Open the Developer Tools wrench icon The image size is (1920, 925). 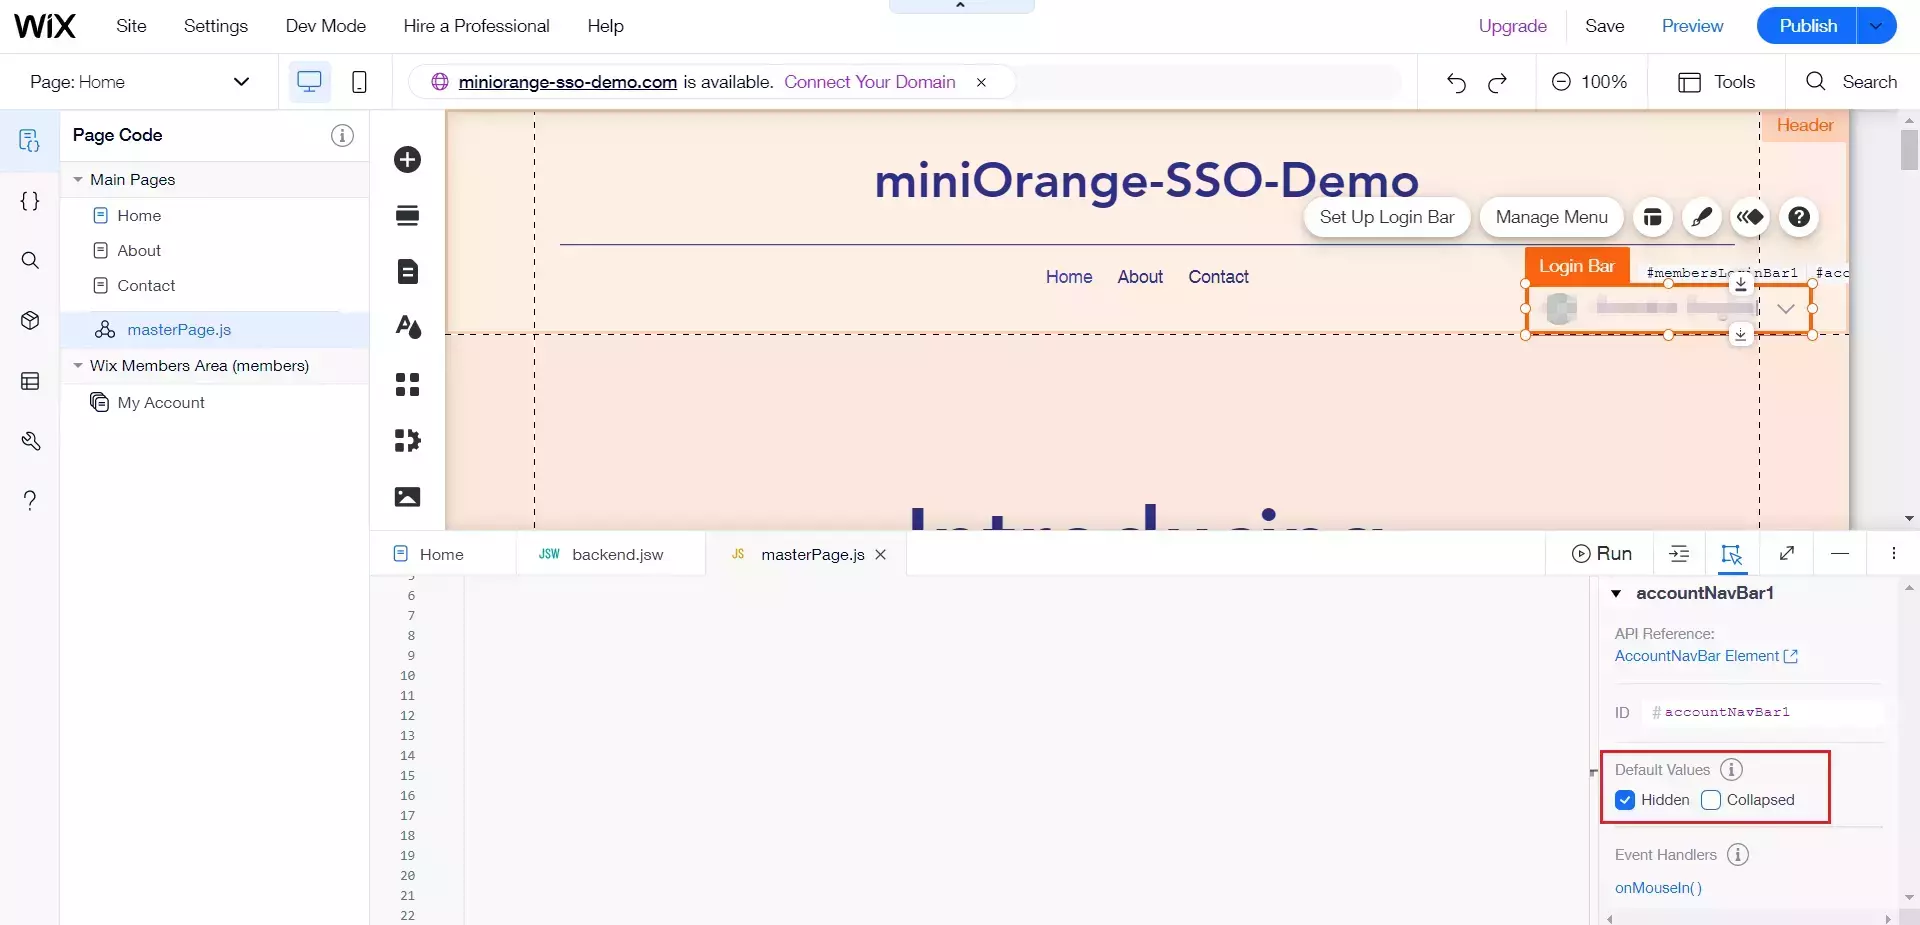29,441
